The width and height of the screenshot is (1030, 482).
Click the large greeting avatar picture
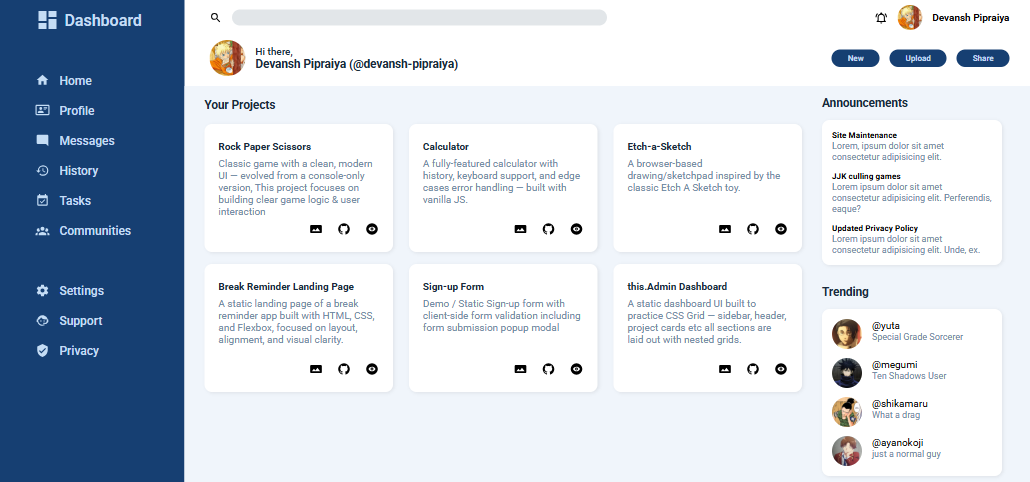tap(227, 58)
